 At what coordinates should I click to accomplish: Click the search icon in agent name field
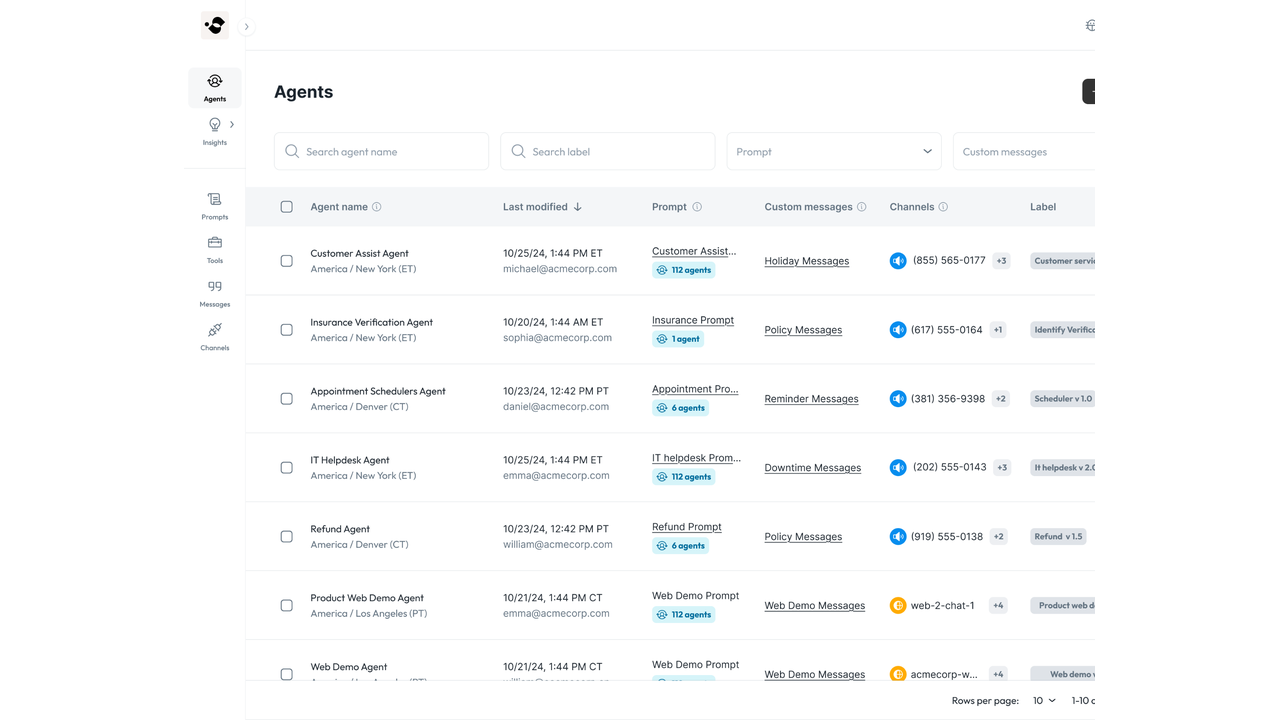point(292,151)
